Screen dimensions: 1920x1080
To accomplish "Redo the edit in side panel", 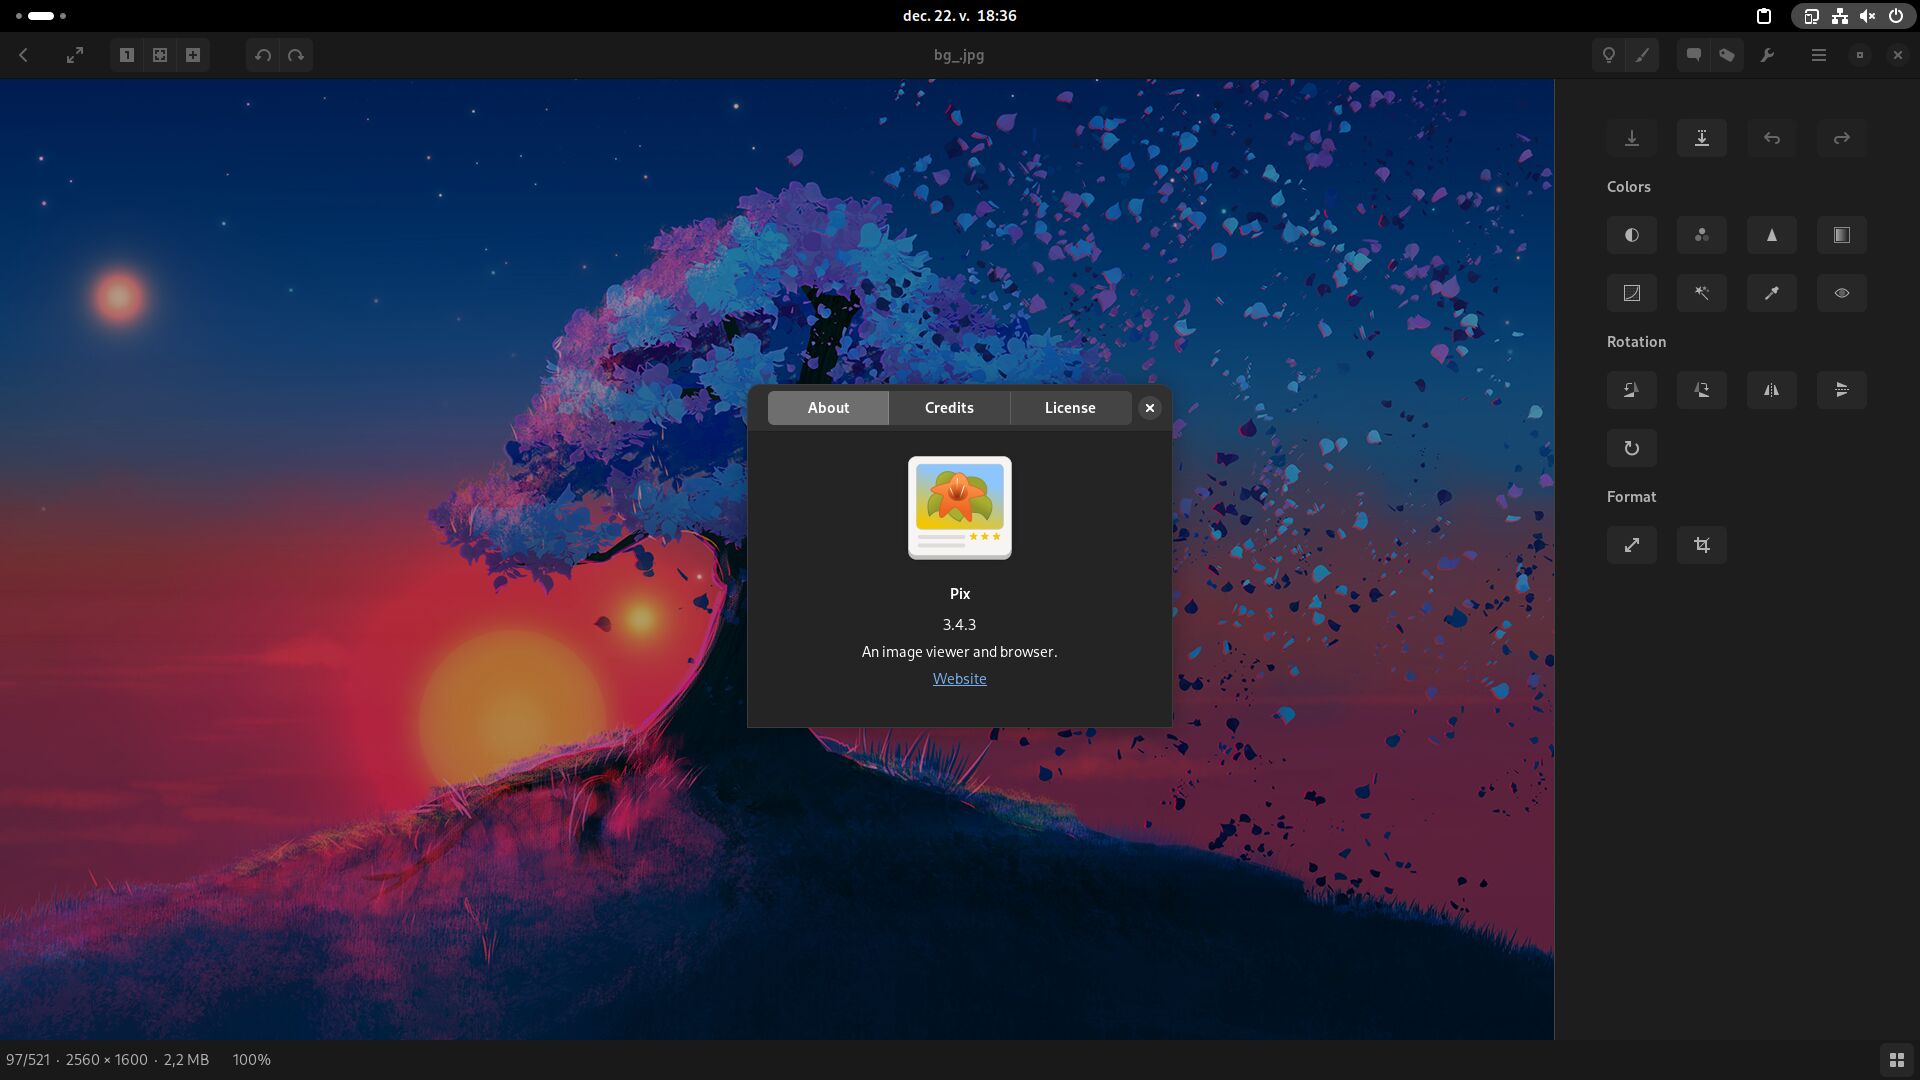I will pyautogui.click(x=1842, y=138).
